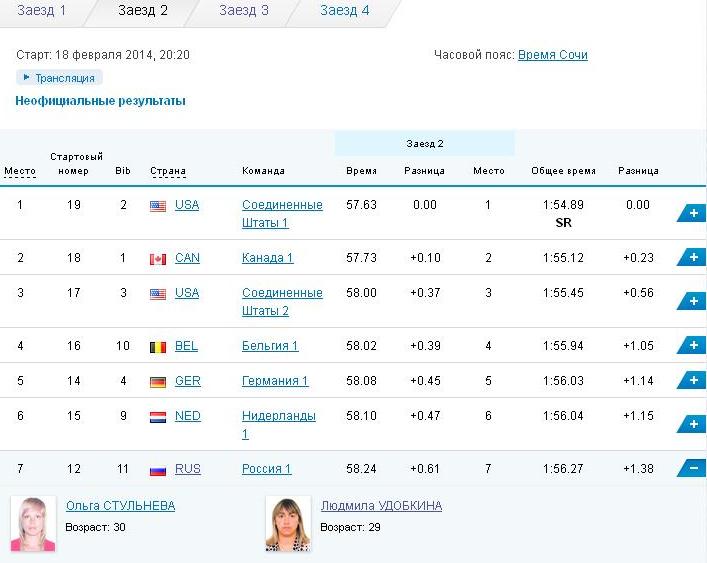Expand the Германия 1 team details
Screen dimensions: 707x563
click(x=692, y=380)
